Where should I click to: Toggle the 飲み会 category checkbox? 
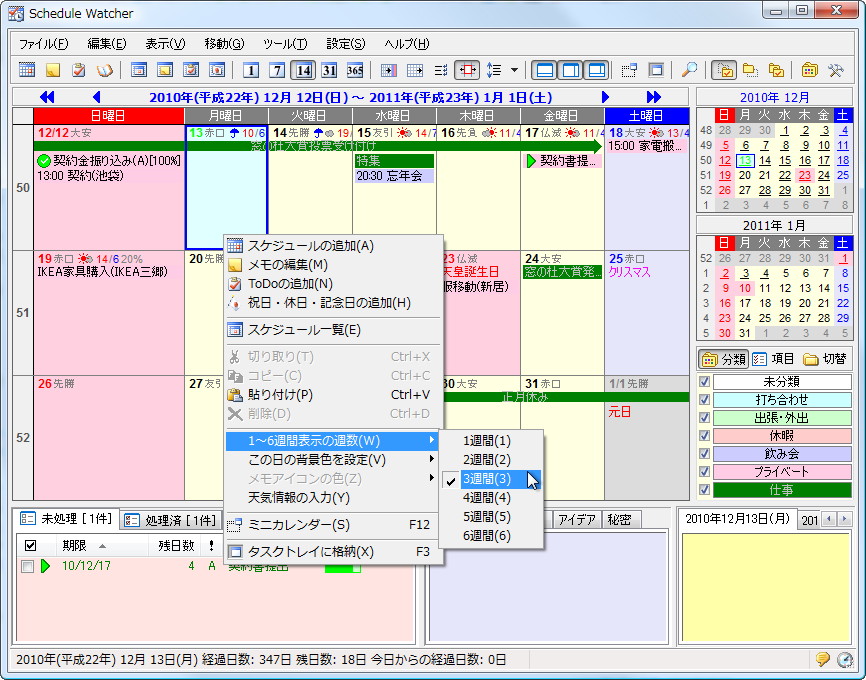704,454
